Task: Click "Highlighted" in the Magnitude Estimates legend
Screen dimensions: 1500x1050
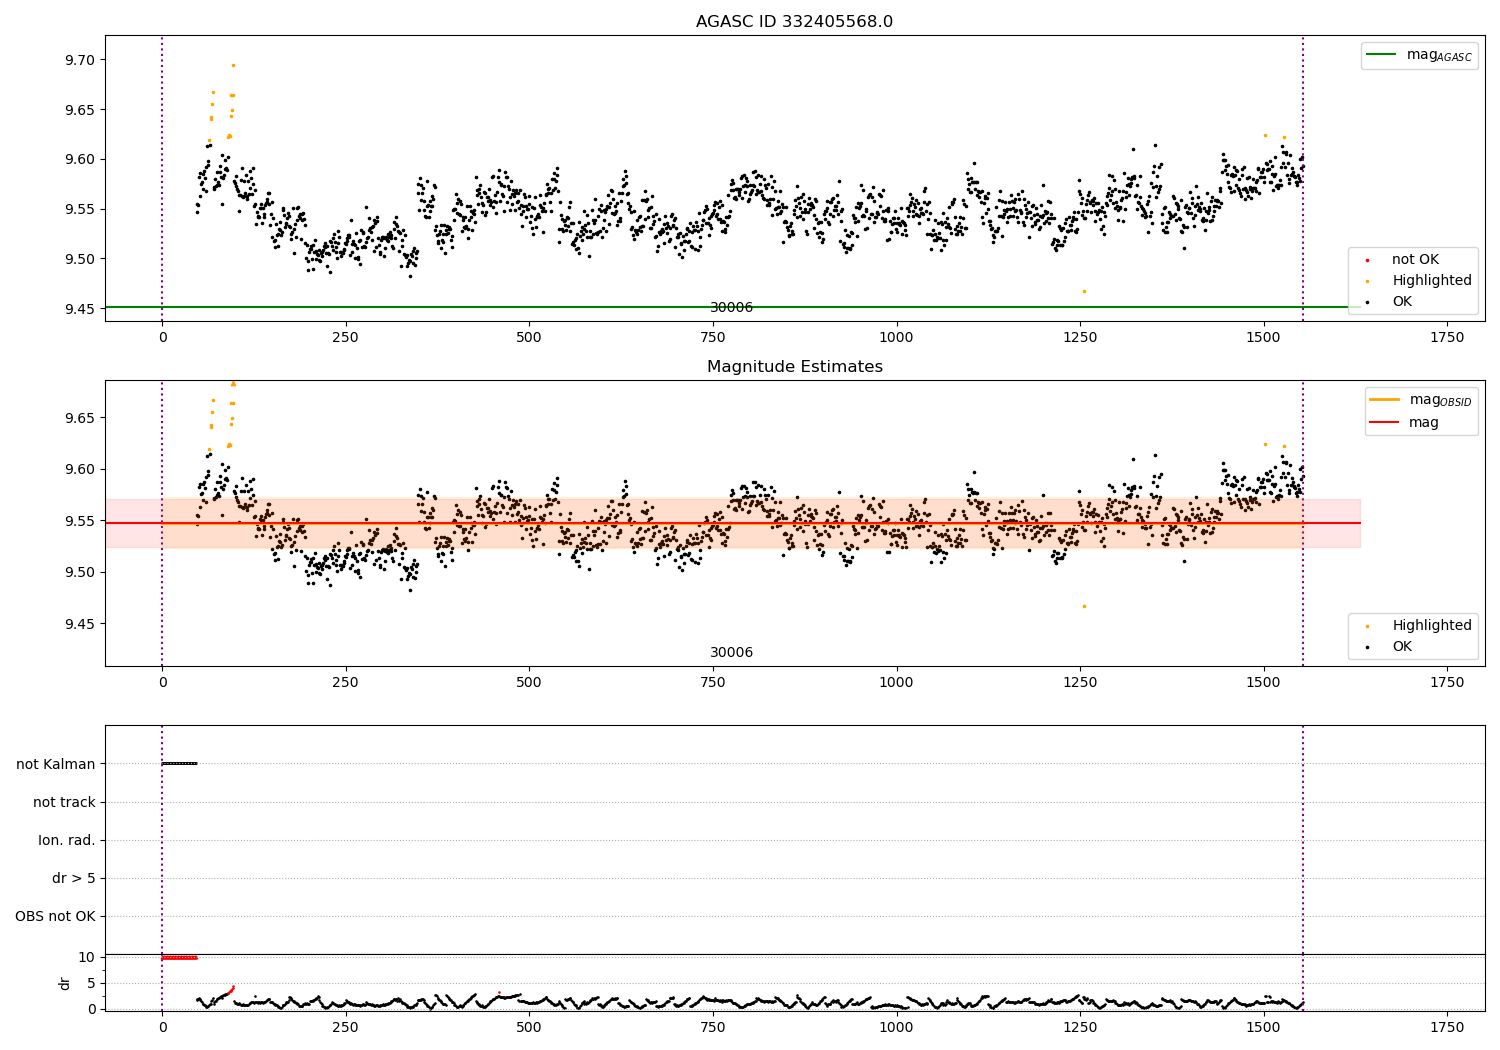Action: [1432, 626]
